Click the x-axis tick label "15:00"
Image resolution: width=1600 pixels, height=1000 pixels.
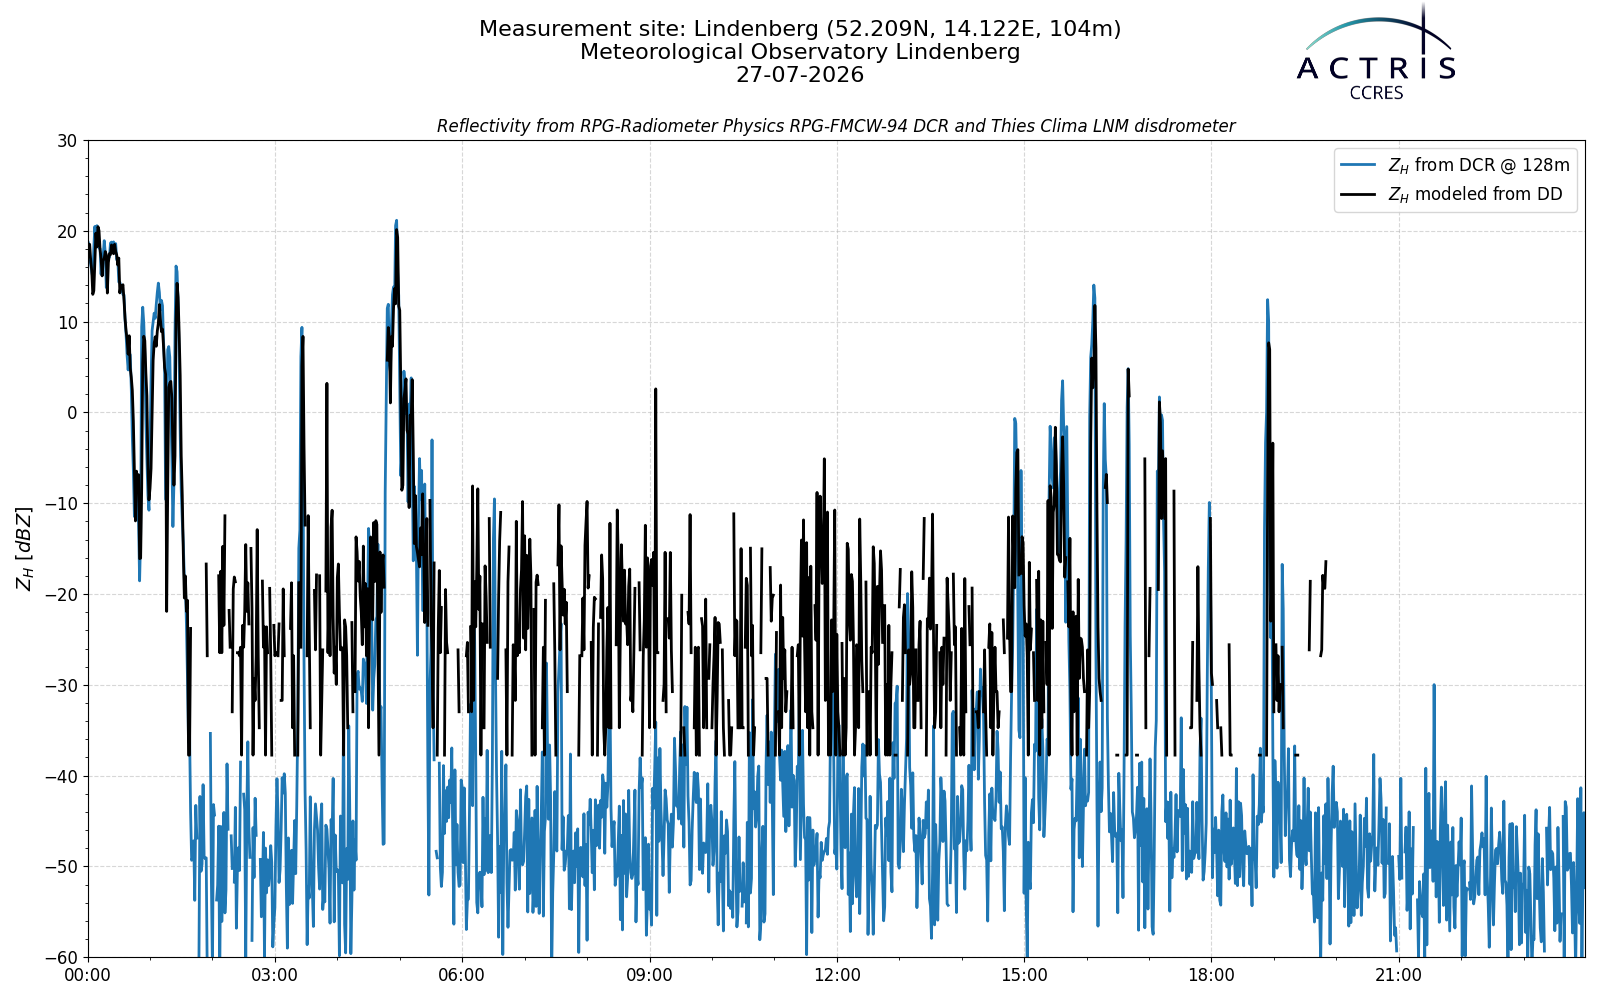(x=1024, y=975)
